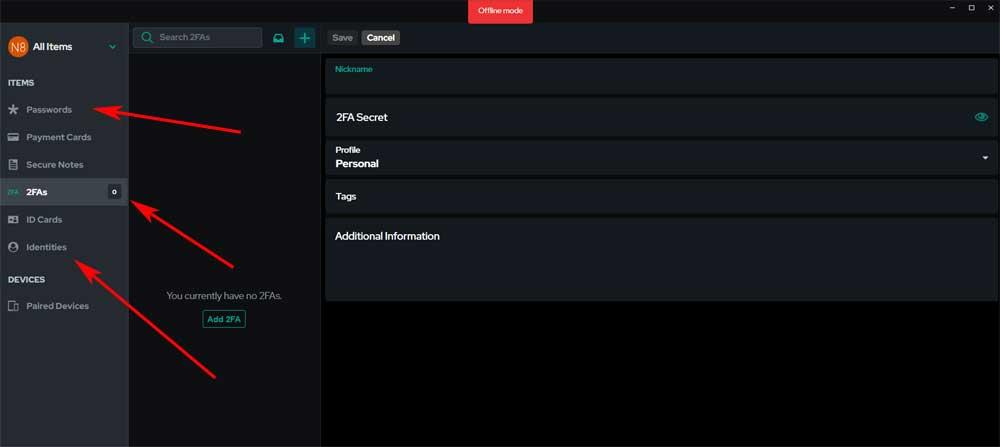
Task: Click the green plus add button
Action: click(x=305, y=38)
